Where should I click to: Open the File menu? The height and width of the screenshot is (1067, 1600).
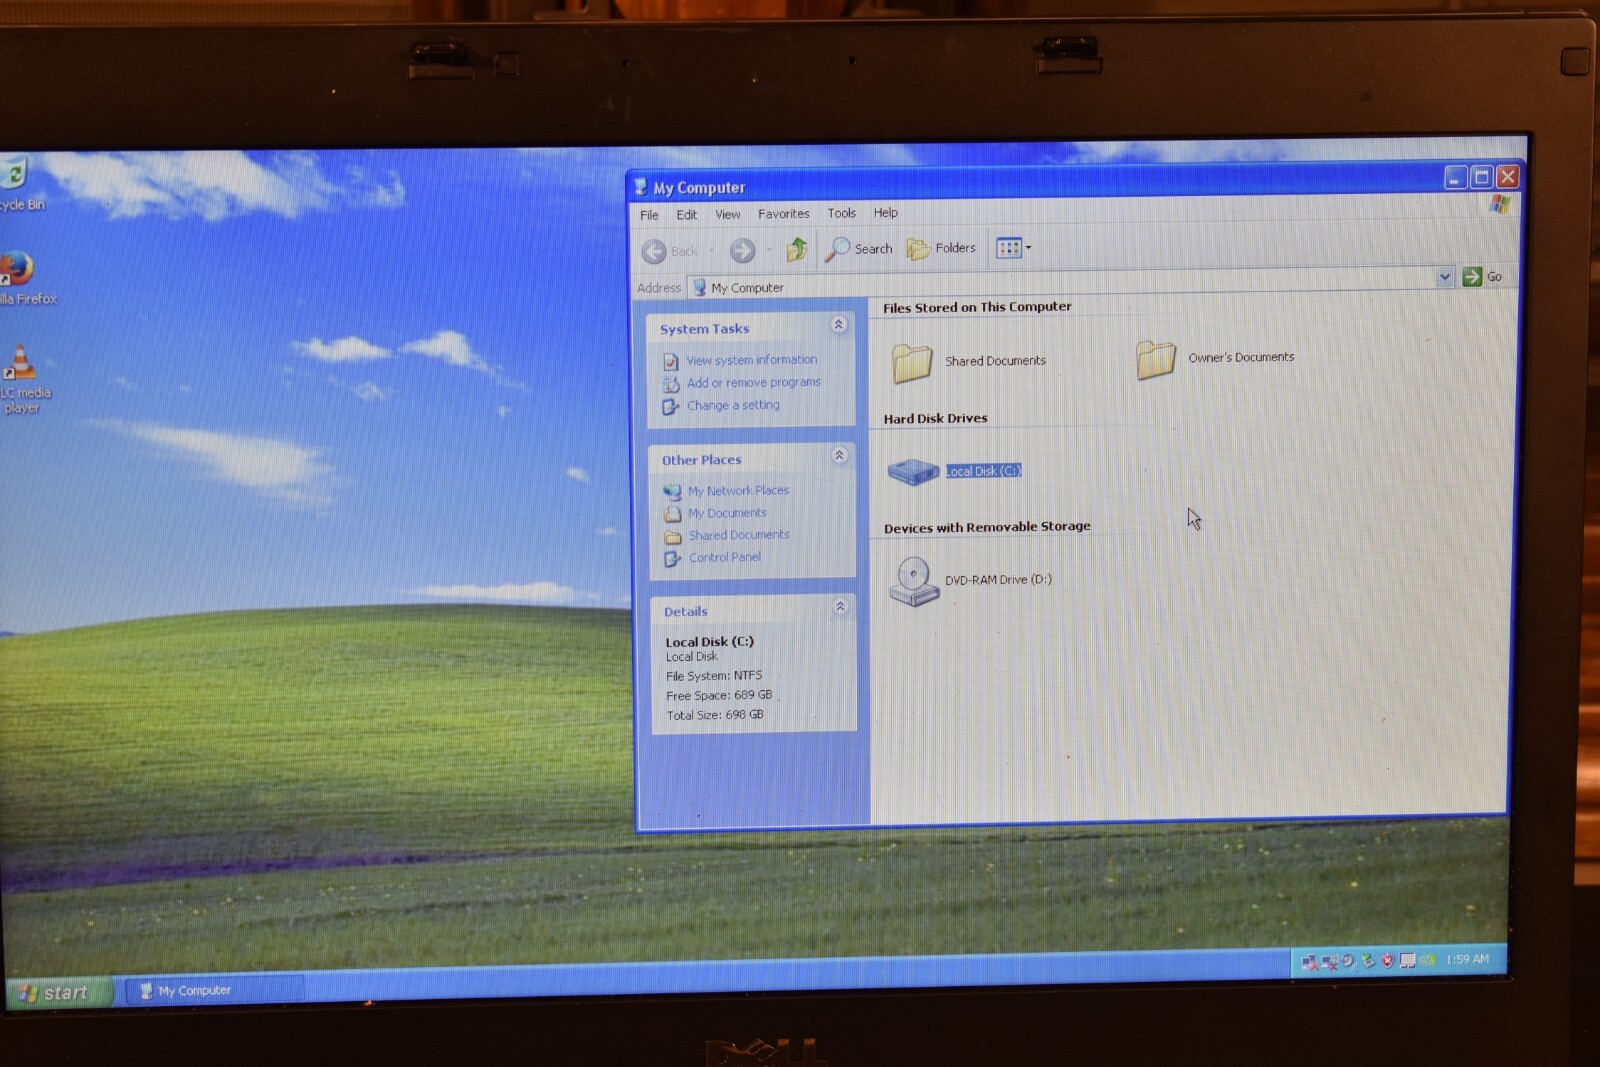(x=649, y=215)
